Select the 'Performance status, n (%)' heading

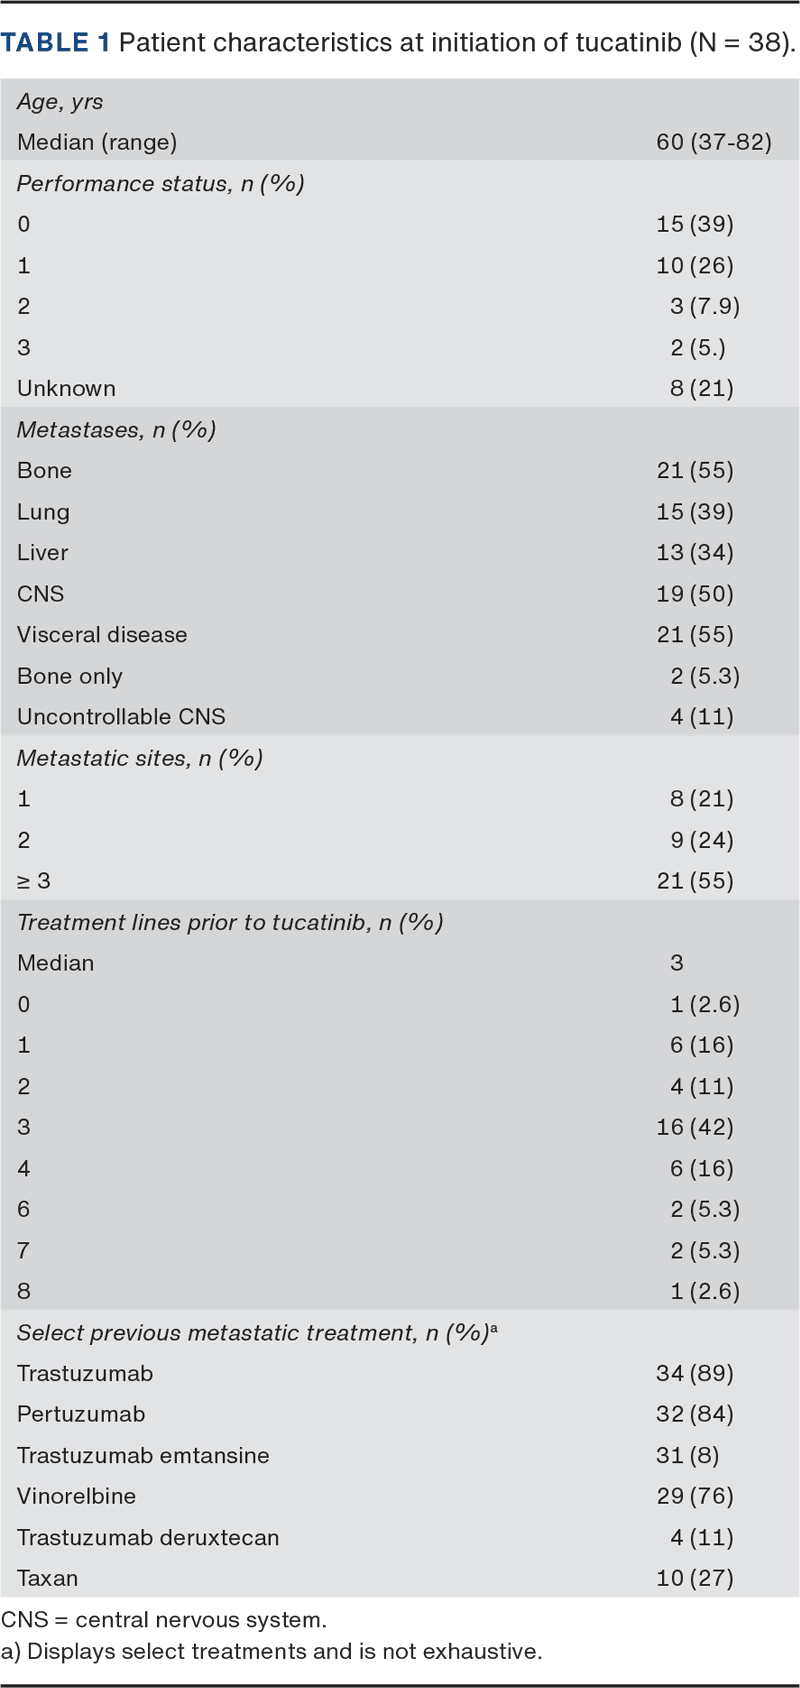[x=160, y=183]
